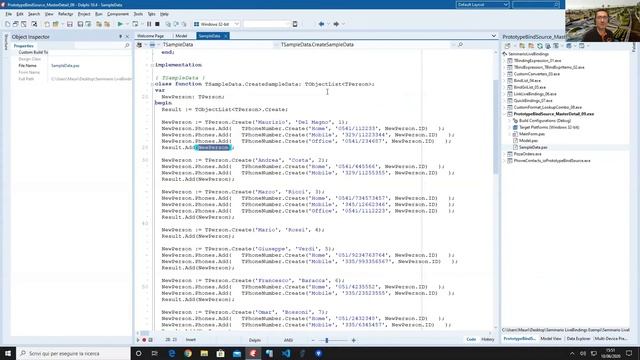This screenshot has height=360, width=640.
Task: Click the Mail app taskbar icon
Action: 237,353
